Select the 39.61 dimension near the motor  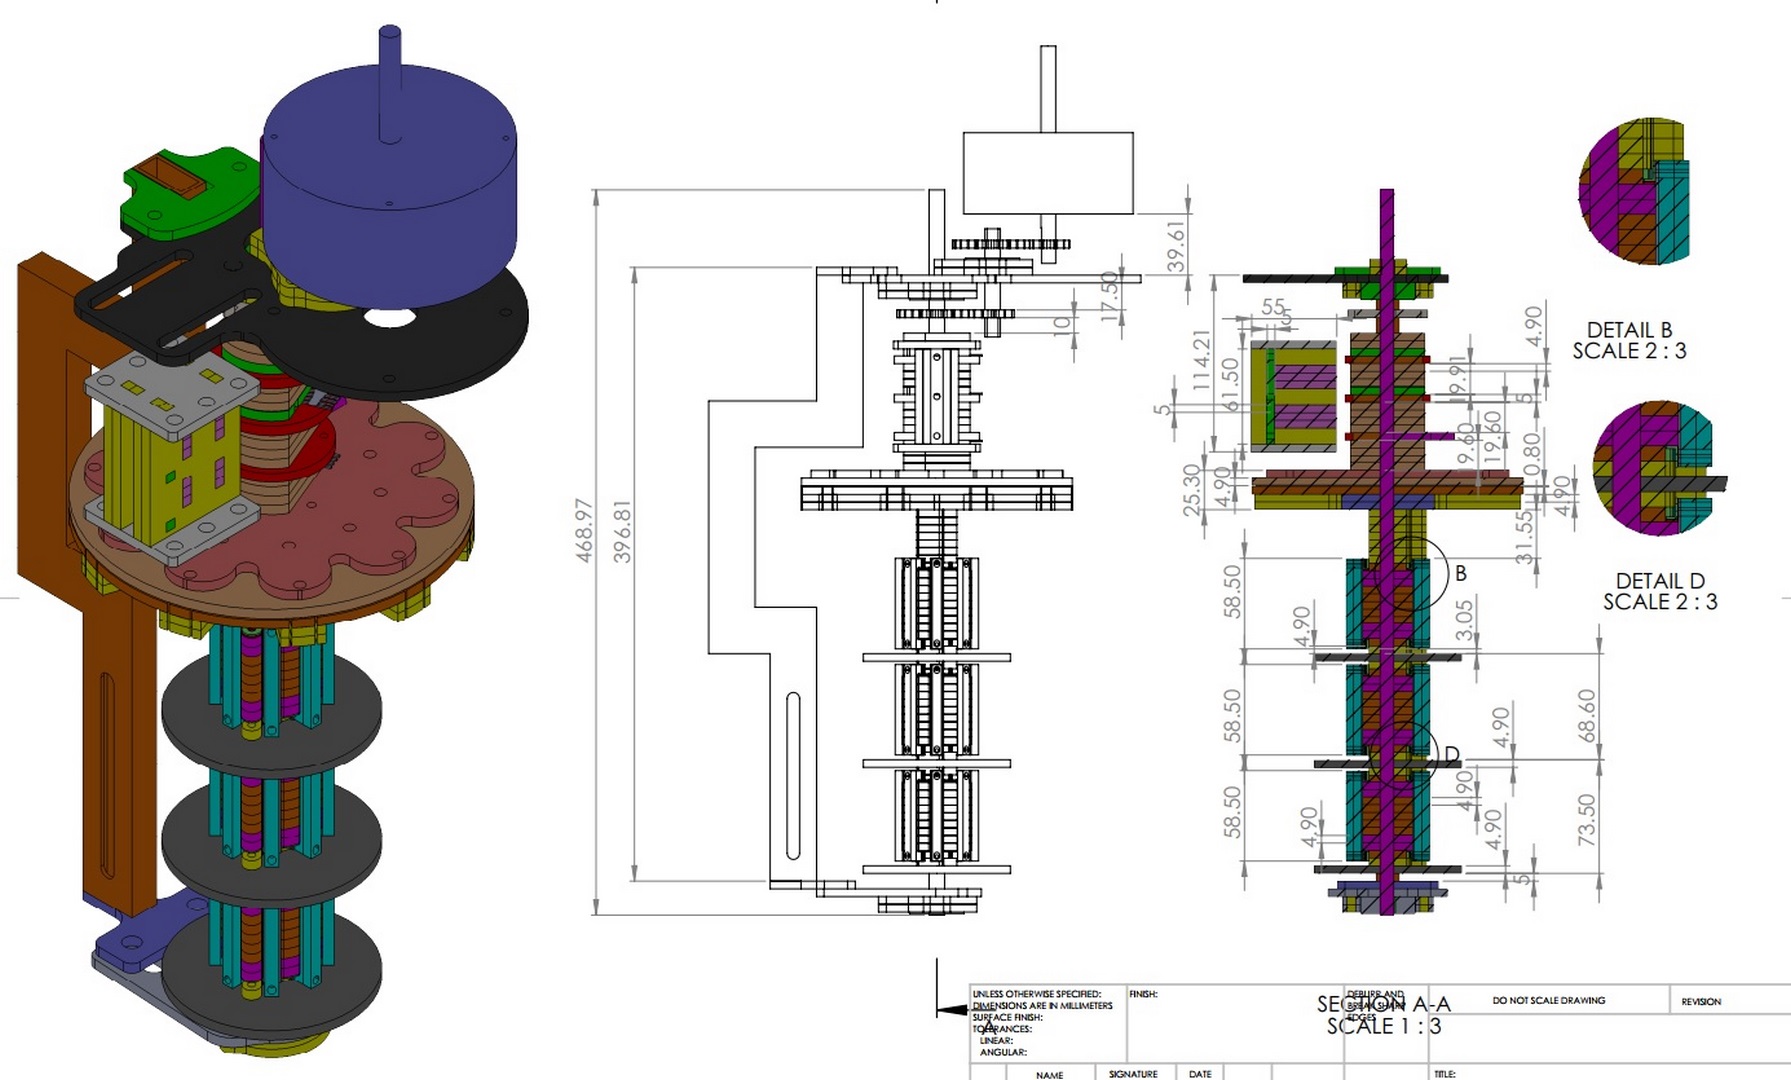point(1177,246)
